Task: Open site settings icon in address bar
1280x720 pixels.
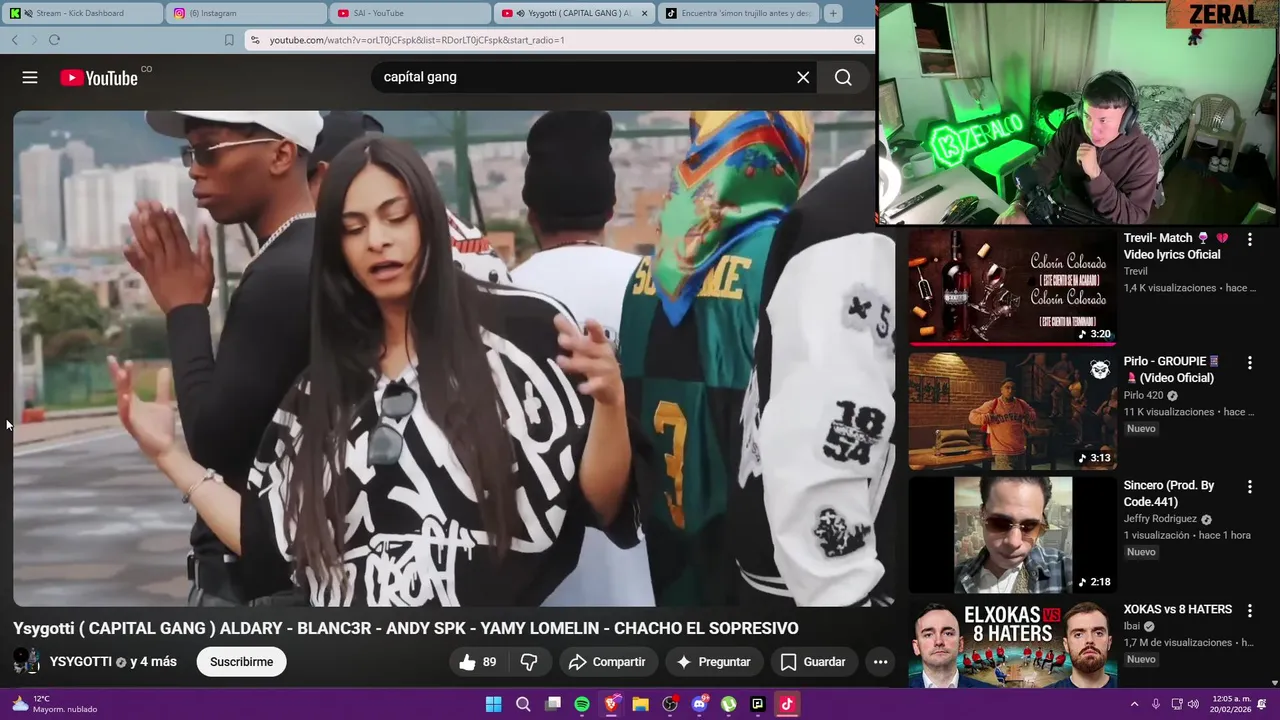Action: (x=255, y=40)
